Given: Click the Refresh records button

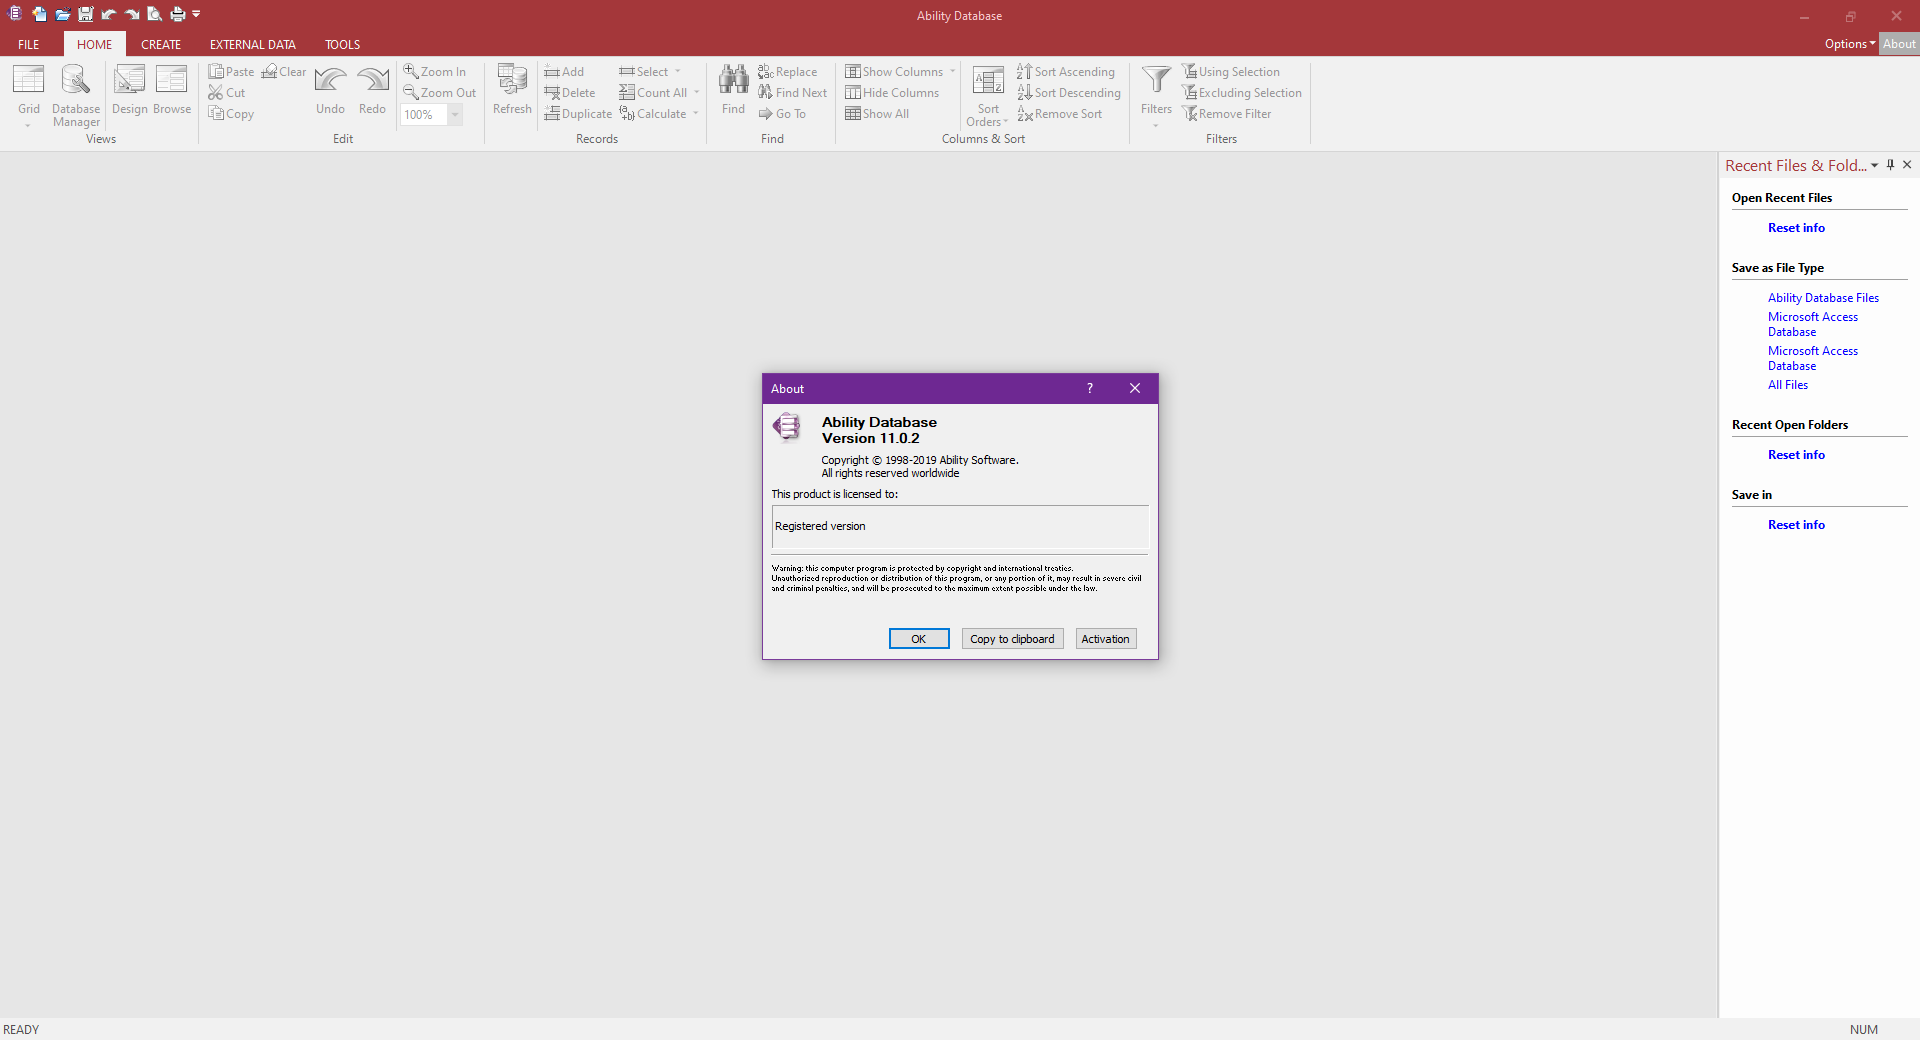Looking at the screenshot, I should pos(512,90).
